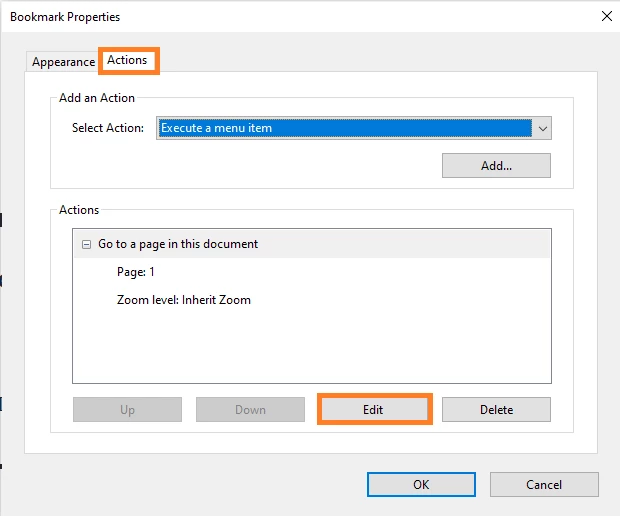Open the Select Action dropdown arrow

[x=542, y=129]
